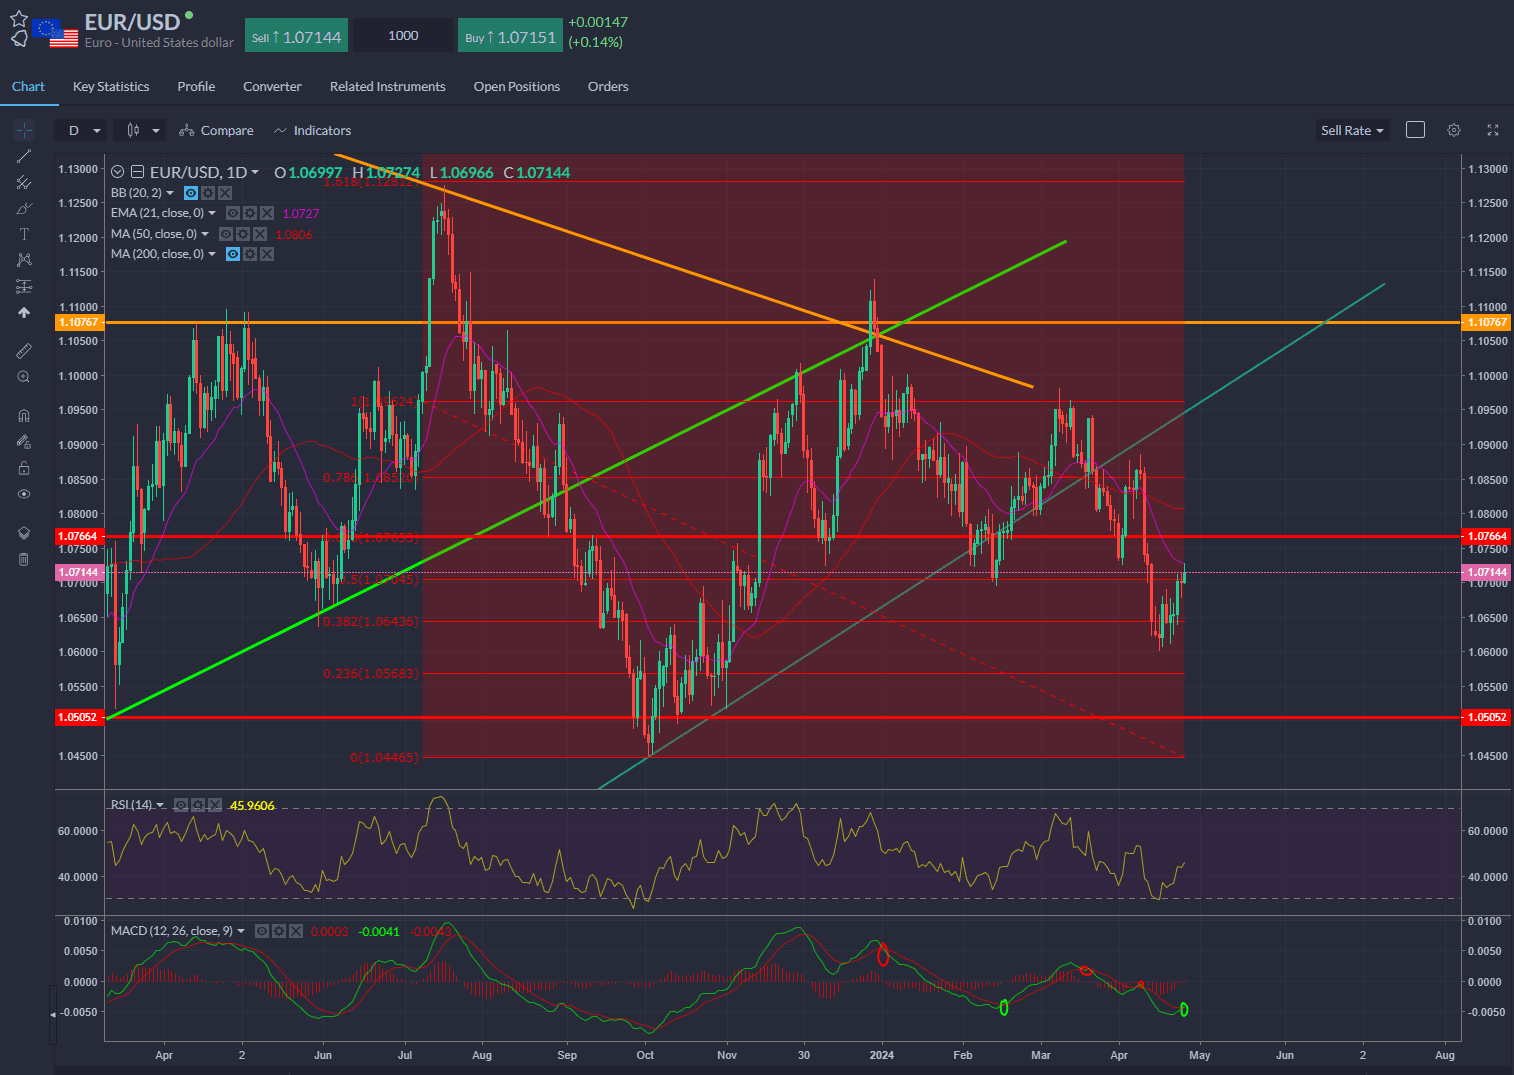1514x1075 pixels.
Task: Select the up arrow marker tool
Action: 24,312
